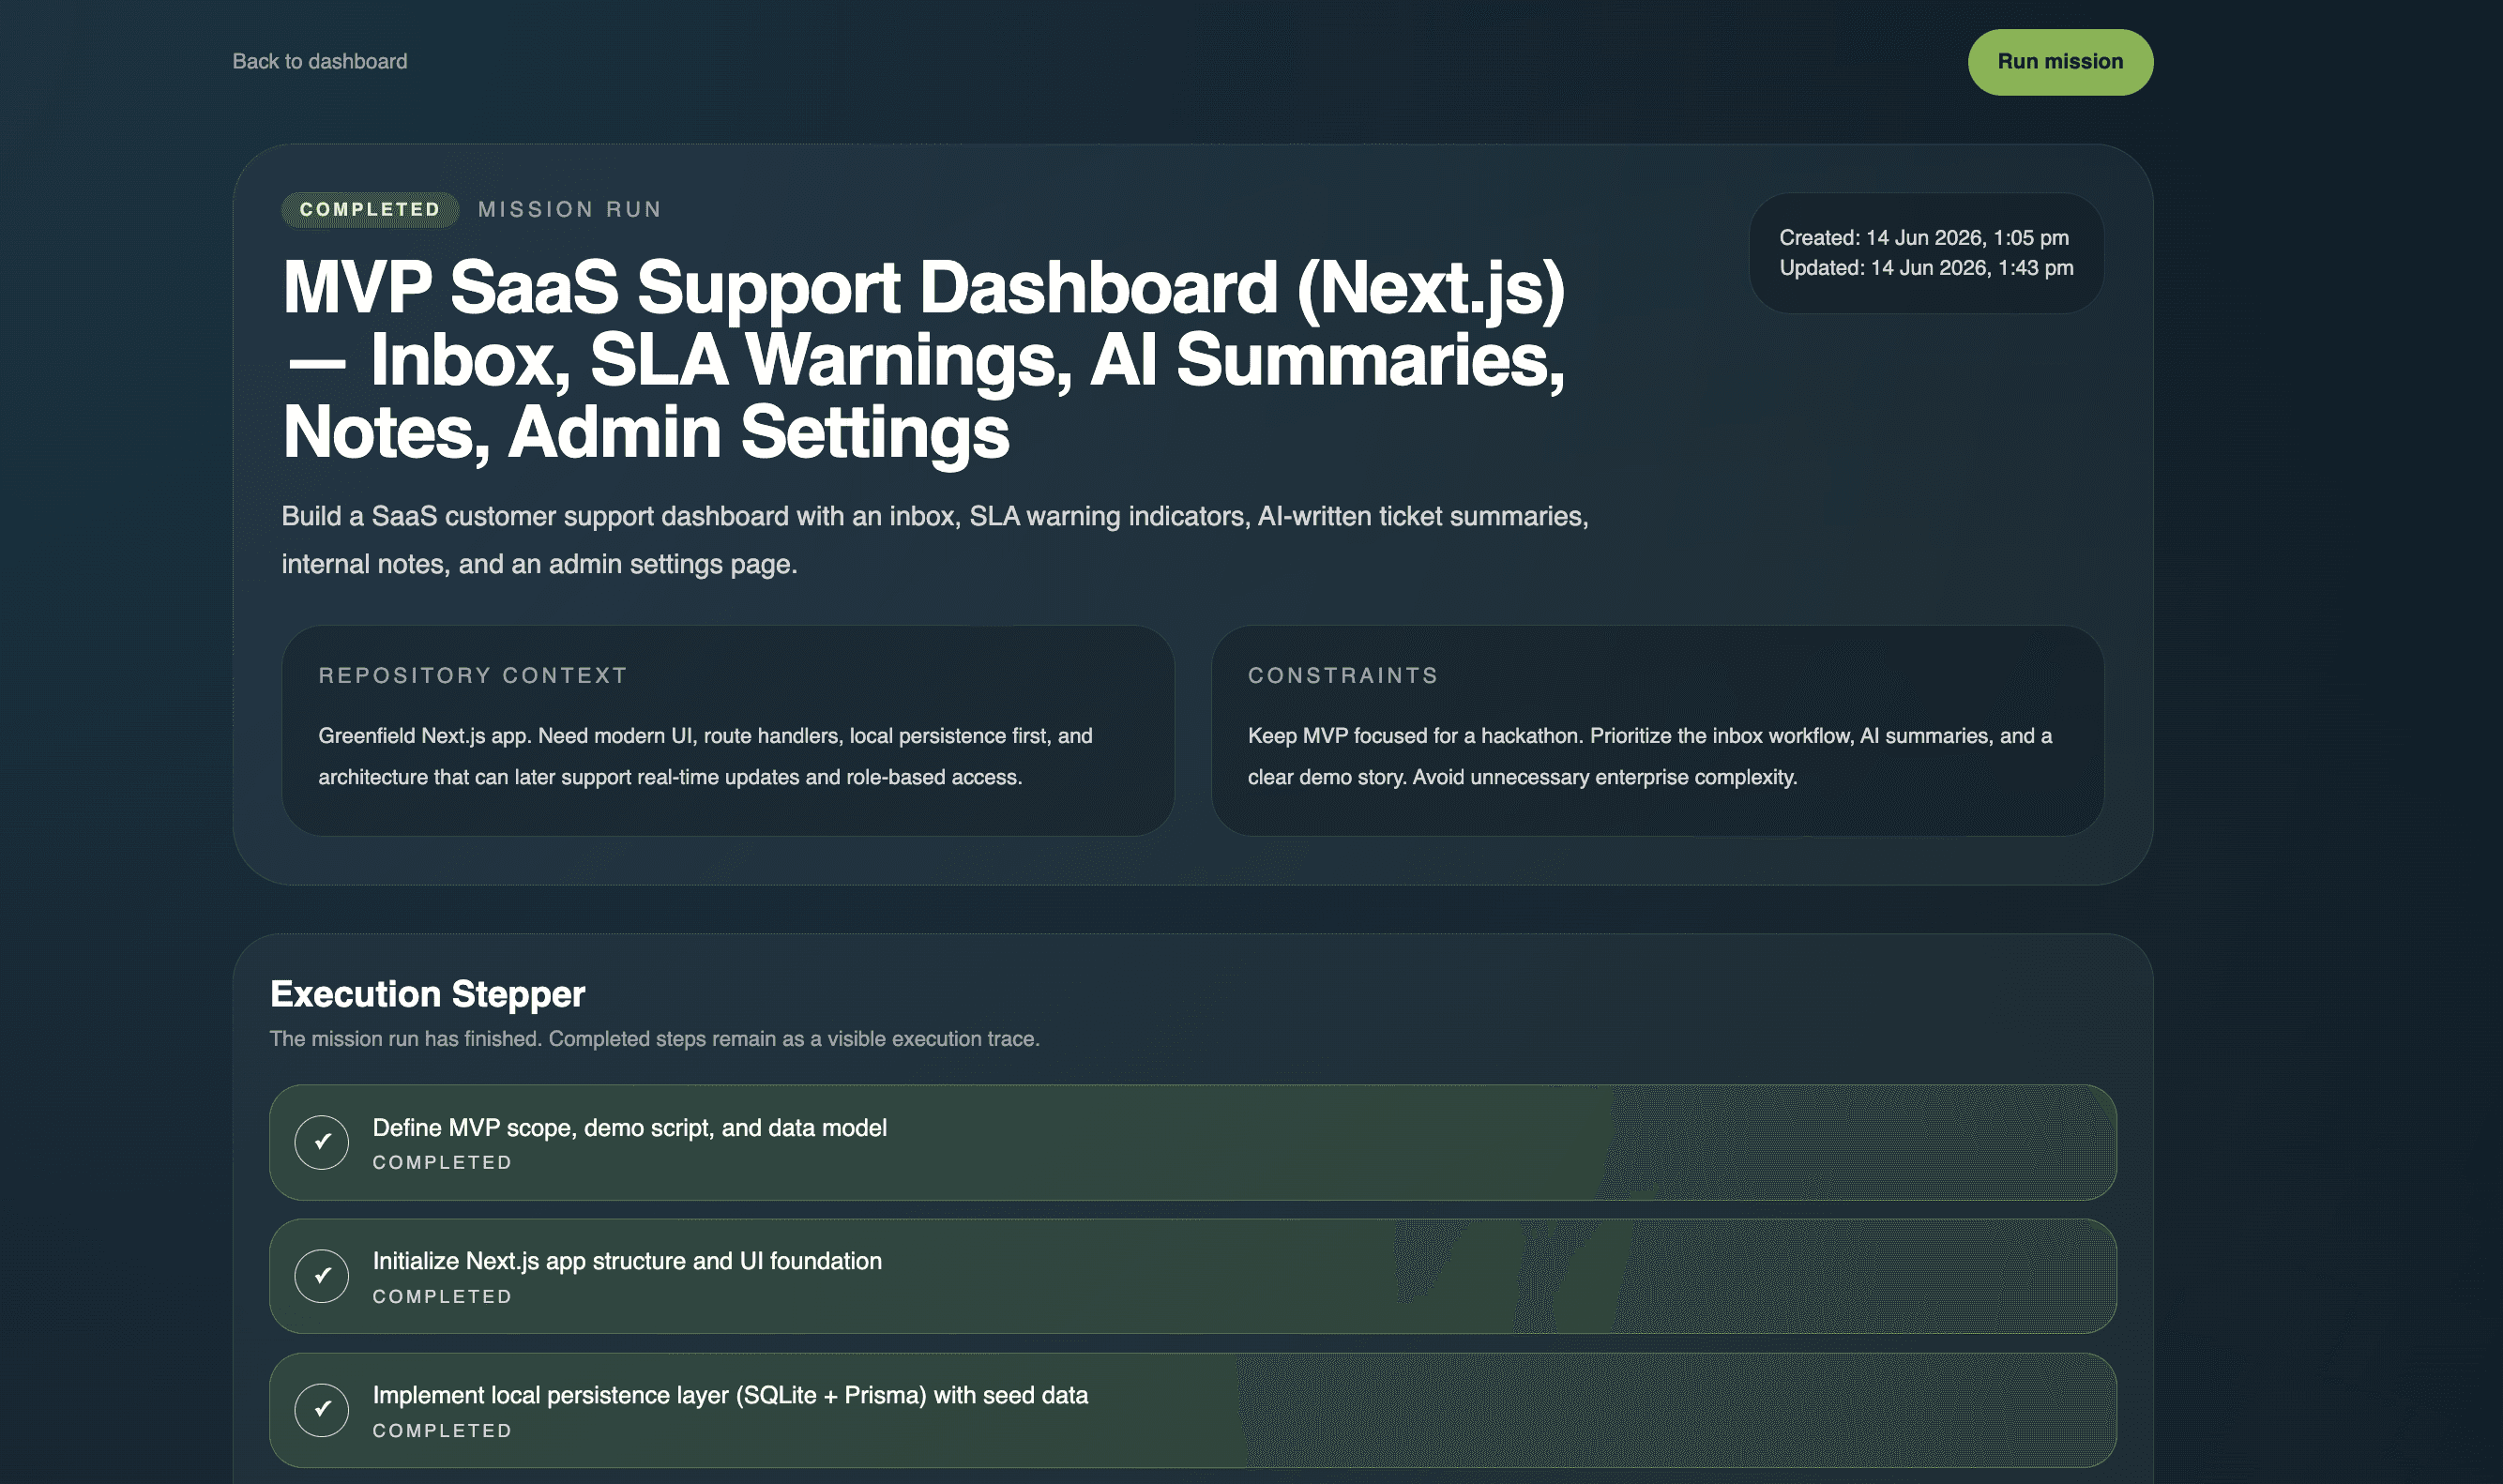This screenshot has height=1484, width=2503.
Task: Open 'Implement local persistence layer (SQLite + Prisma)' step
Action: (x=1192, y=1410)
